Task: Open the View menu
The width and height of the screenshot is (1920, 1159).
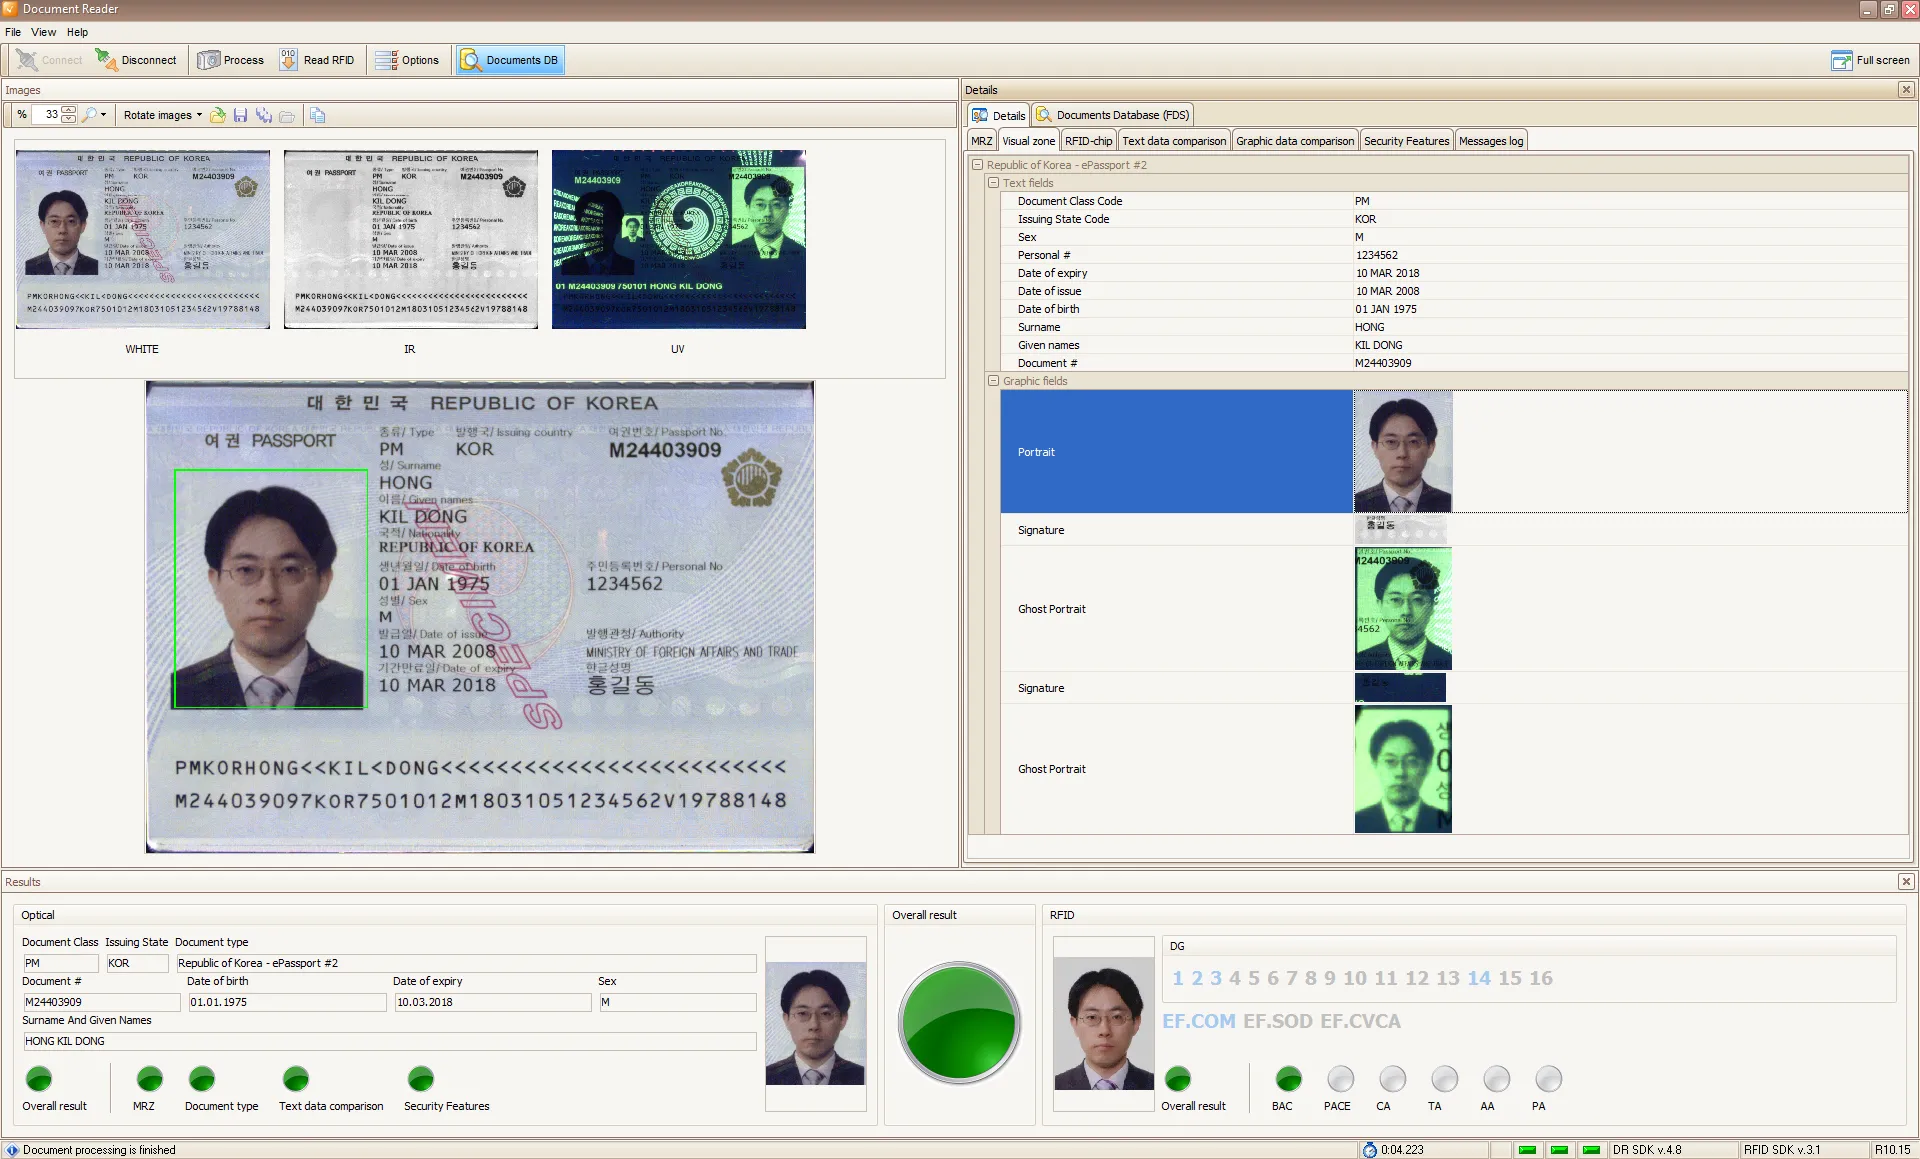Action: tap(43, 32)
